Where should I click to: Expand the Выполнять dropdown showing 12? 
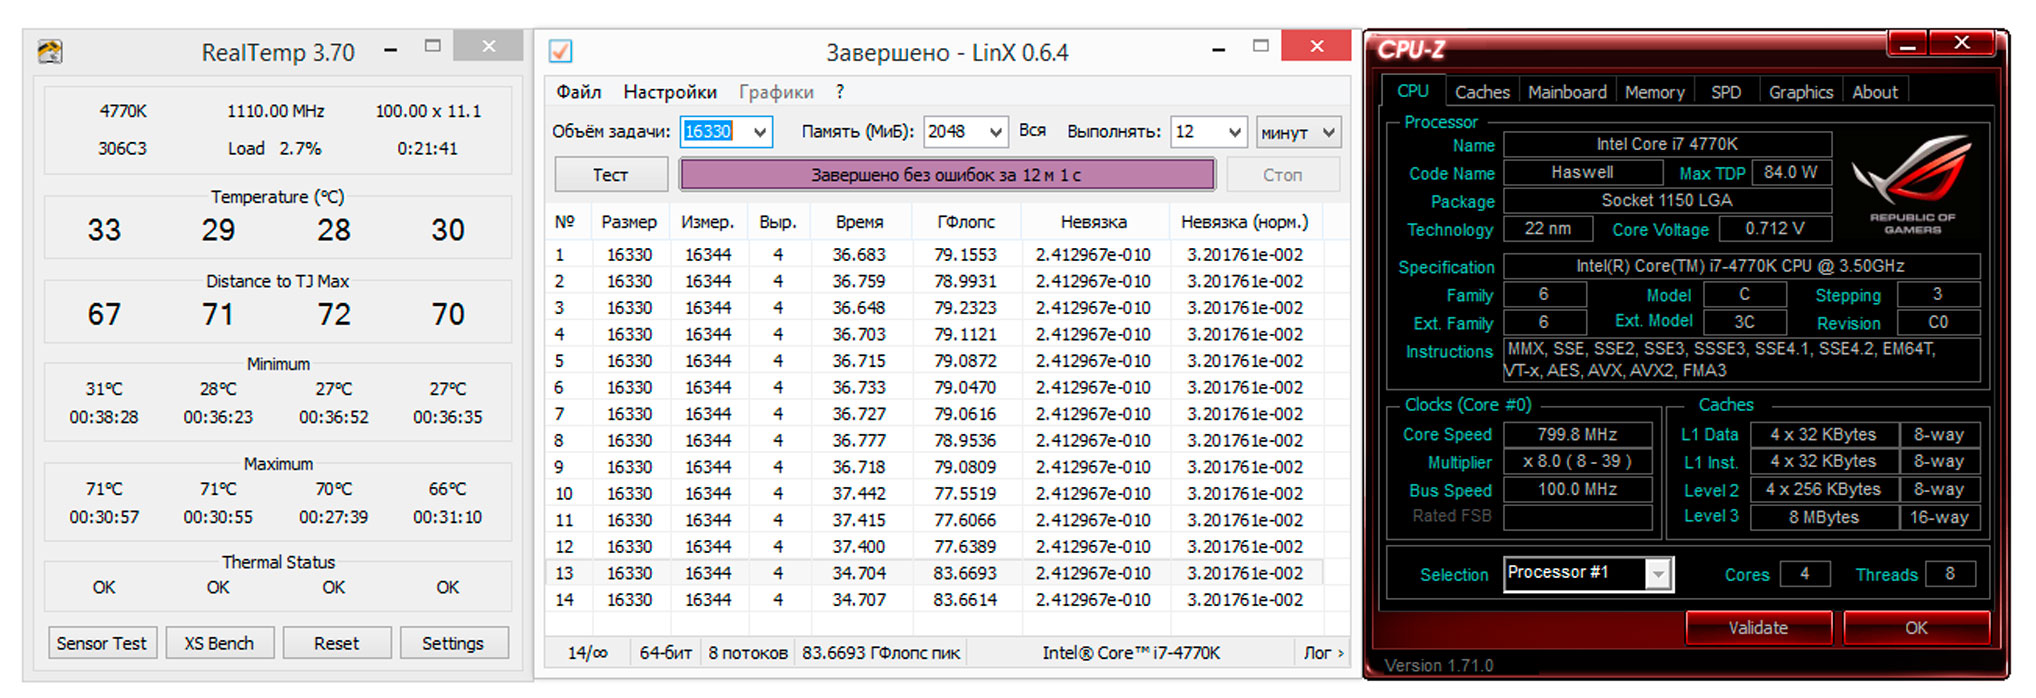coord(1235,132)
